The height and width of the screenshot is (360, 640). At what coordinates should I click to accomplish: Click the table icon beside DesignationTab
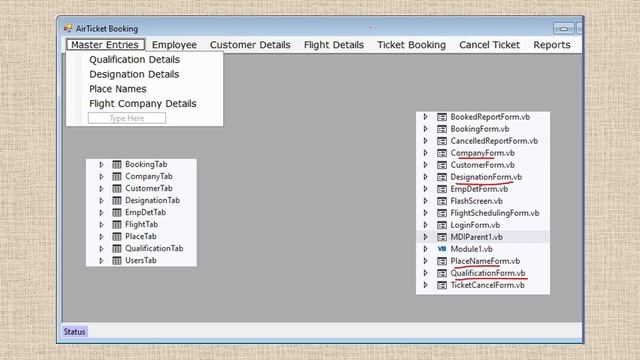click(x=117, y=200)
